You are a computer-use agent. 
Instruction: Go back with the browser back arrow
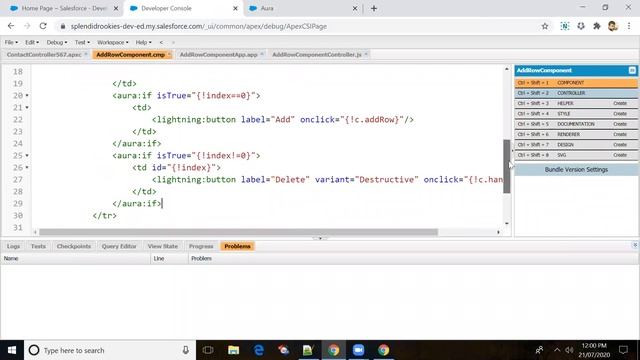(x=11, y=26)
